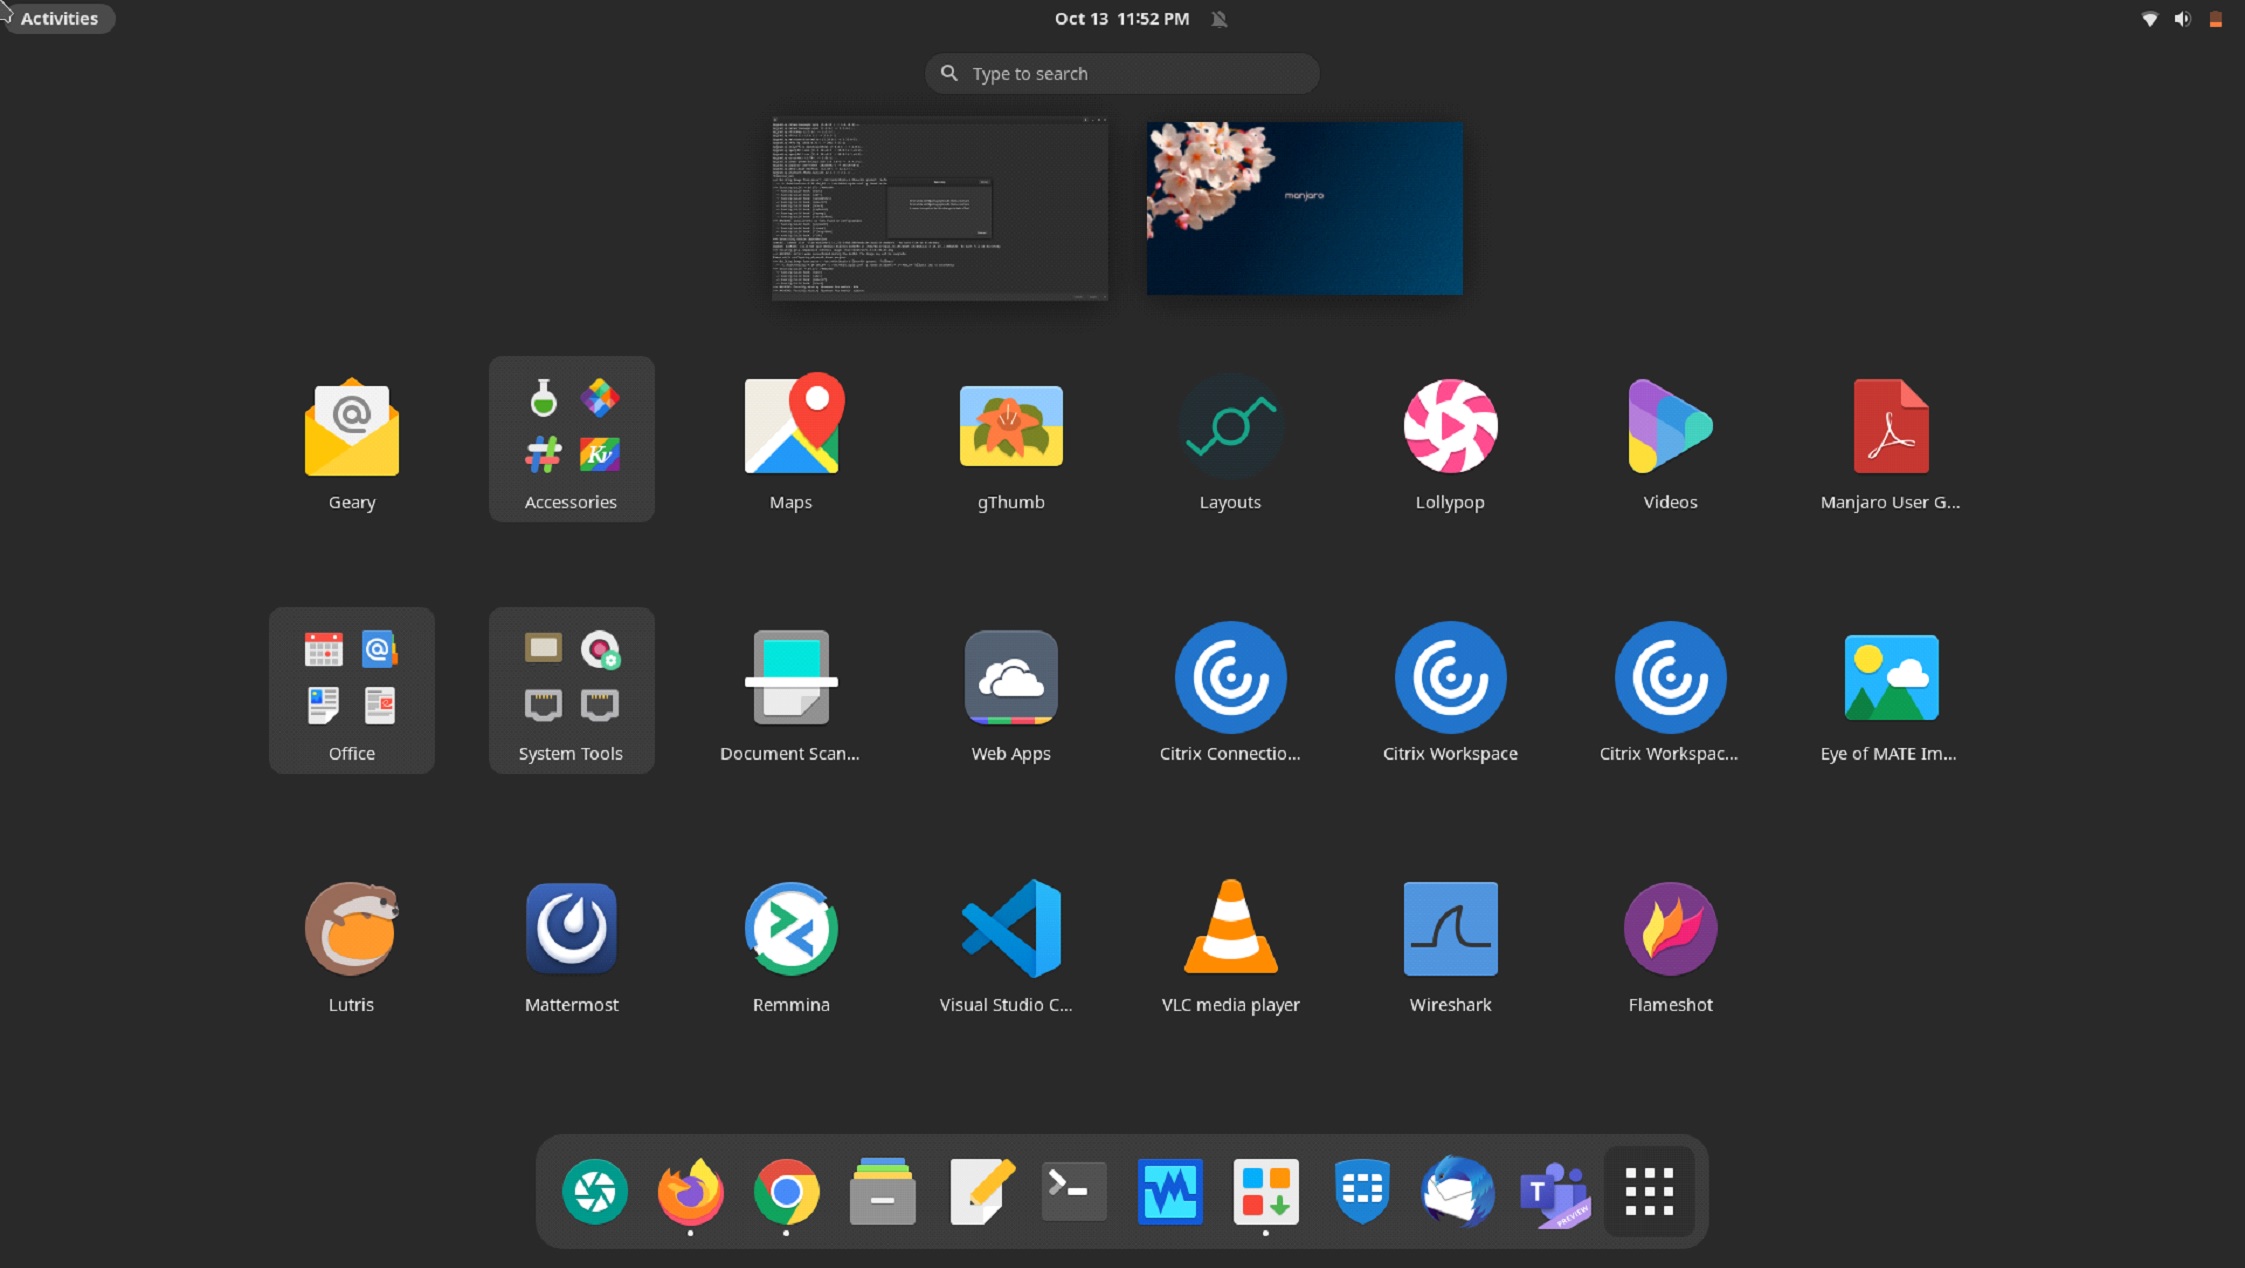
Task: Switch to the Manjaro wallpaper workspace thumbnail
Action: tap(1304, 208)
